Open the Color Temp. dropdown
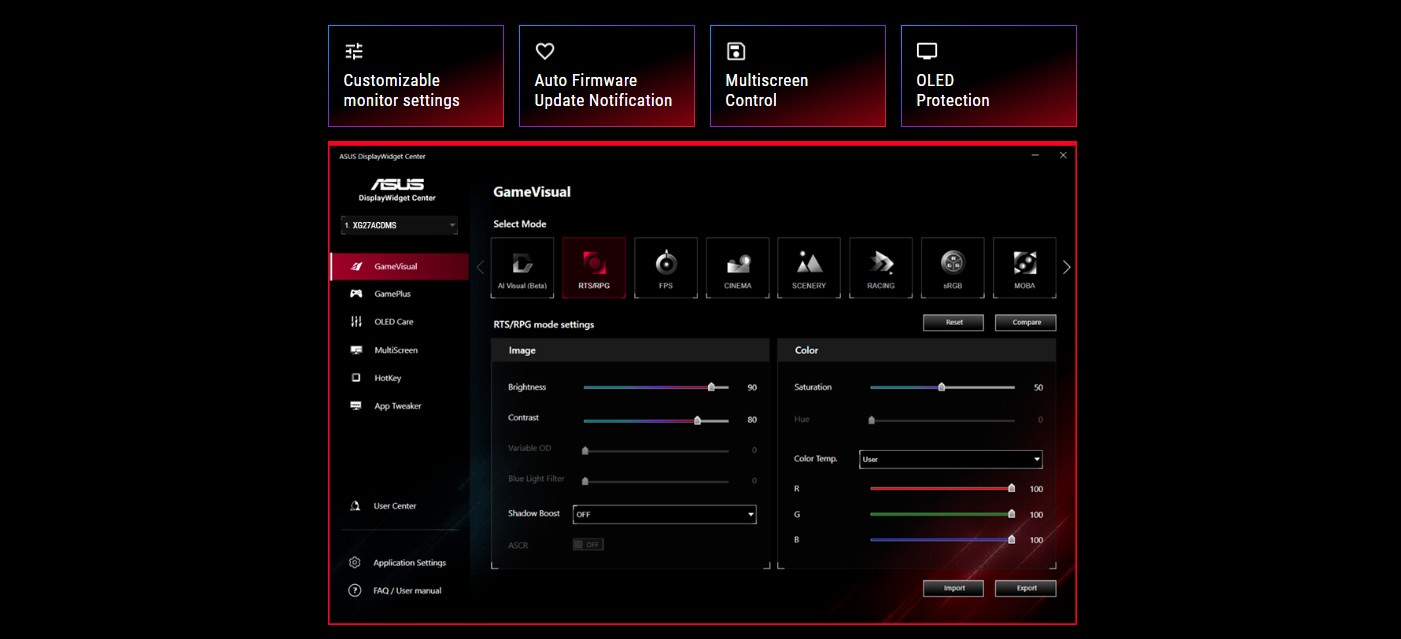The width and height of the screenshot is (1401, 639). coord(950,459)
